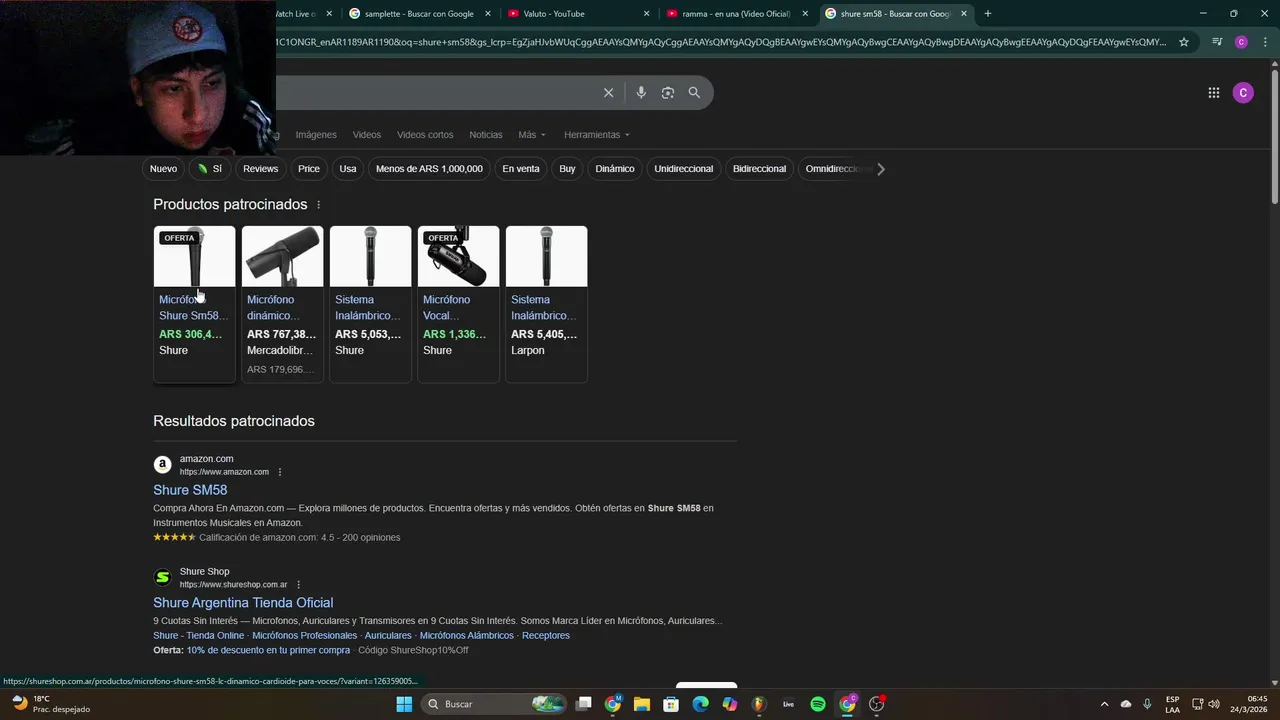Select the Videos search tab
This screenshot has height=720, width=1280.
tap(366, 135)
